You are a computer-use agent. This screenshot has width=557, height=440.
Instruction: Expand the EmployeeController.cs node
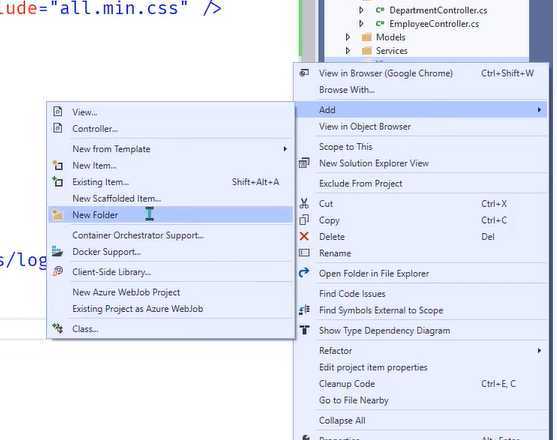click(x=361, y=24)
